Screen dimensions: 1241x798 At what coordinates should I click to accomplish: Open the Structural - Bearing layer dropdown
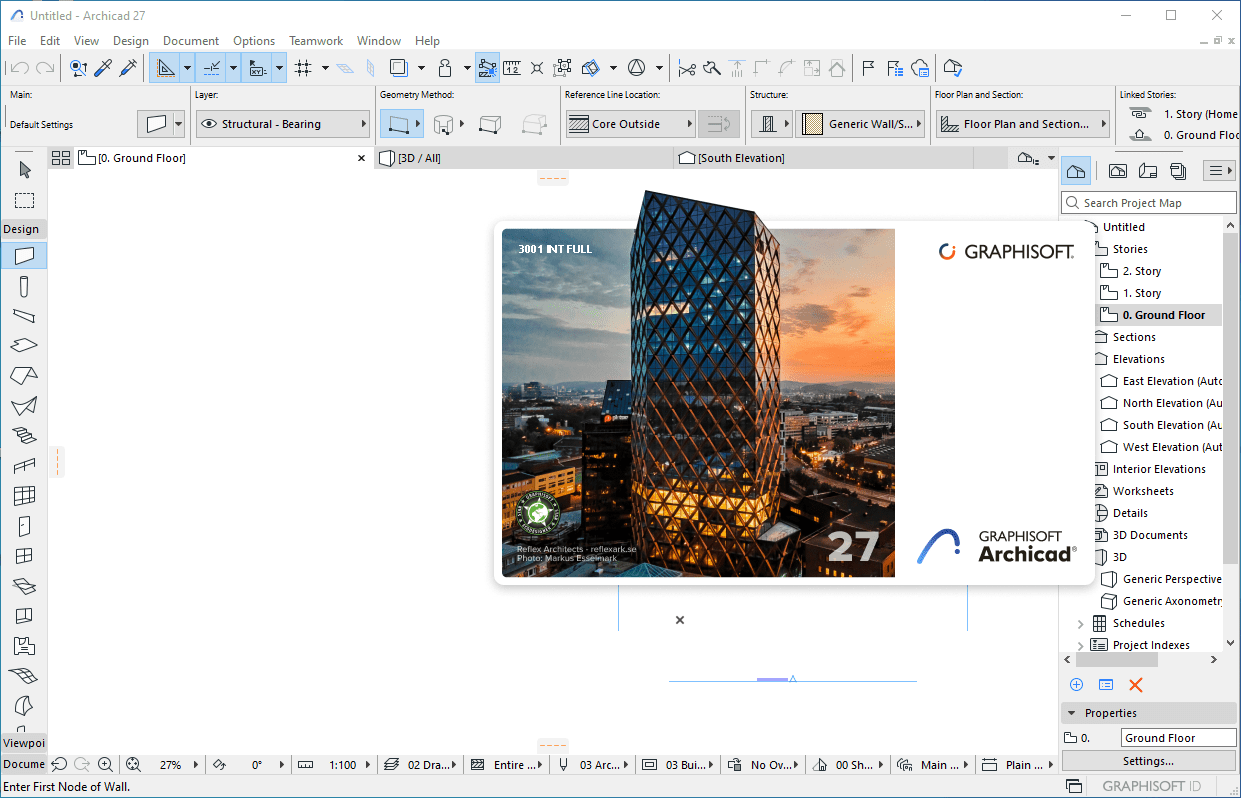click(x=283, y=124)
